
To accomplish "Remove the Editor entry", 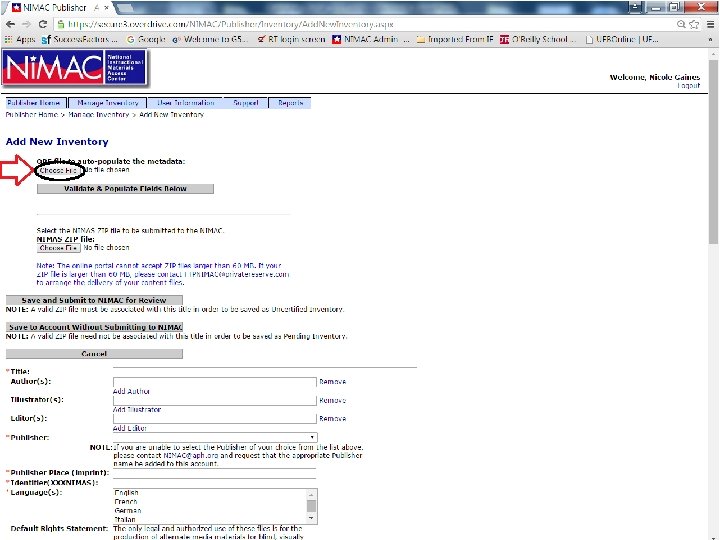I will tap(332, 419).
